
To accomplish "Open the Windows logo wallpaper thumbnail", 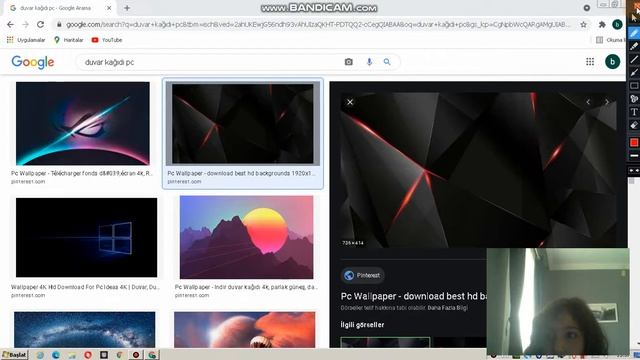I will click(87, 238).
